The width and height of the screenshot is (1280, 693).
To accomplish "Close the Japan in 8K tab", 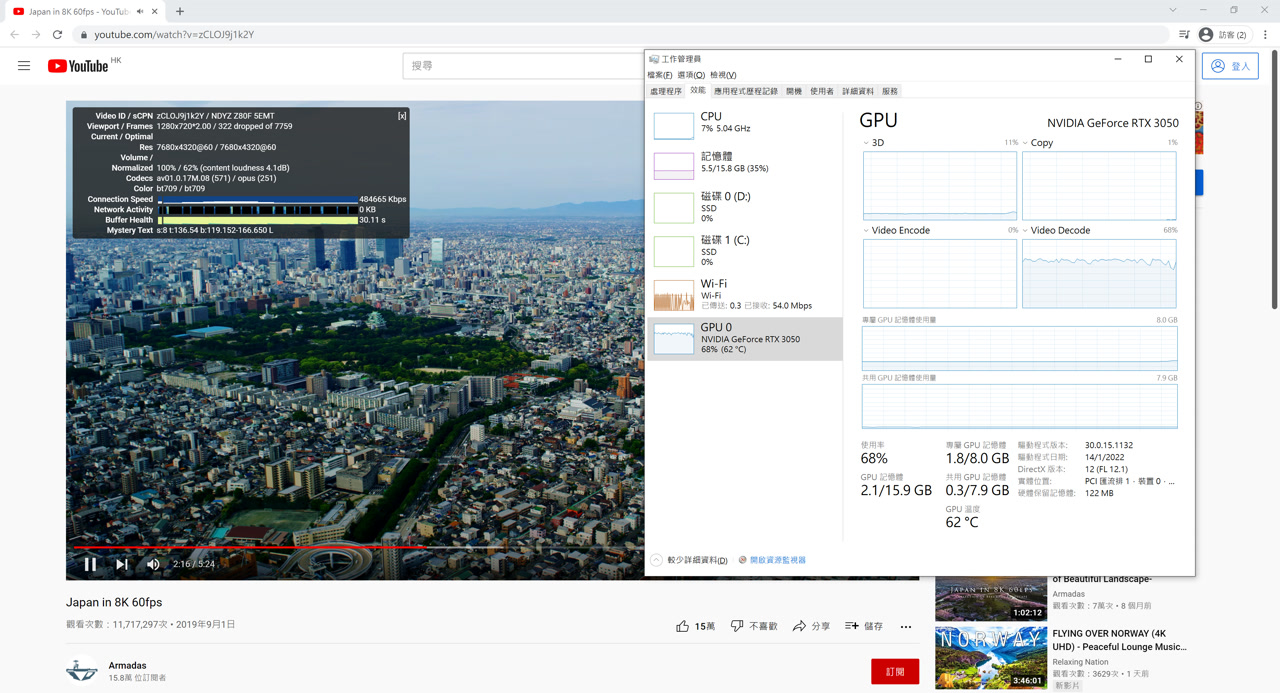I will [x=155, y=11].
